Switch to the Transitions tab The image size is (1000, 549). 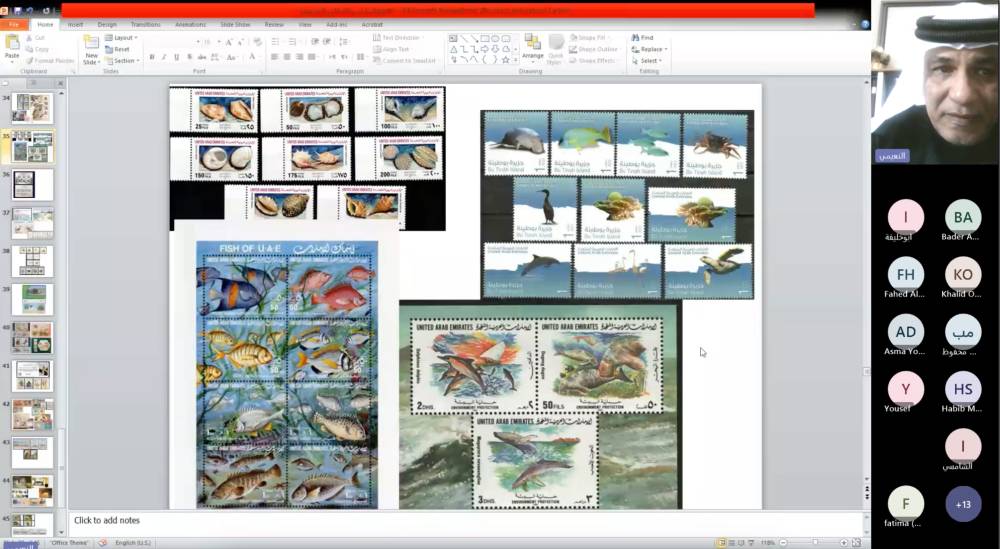click(145, 24)
